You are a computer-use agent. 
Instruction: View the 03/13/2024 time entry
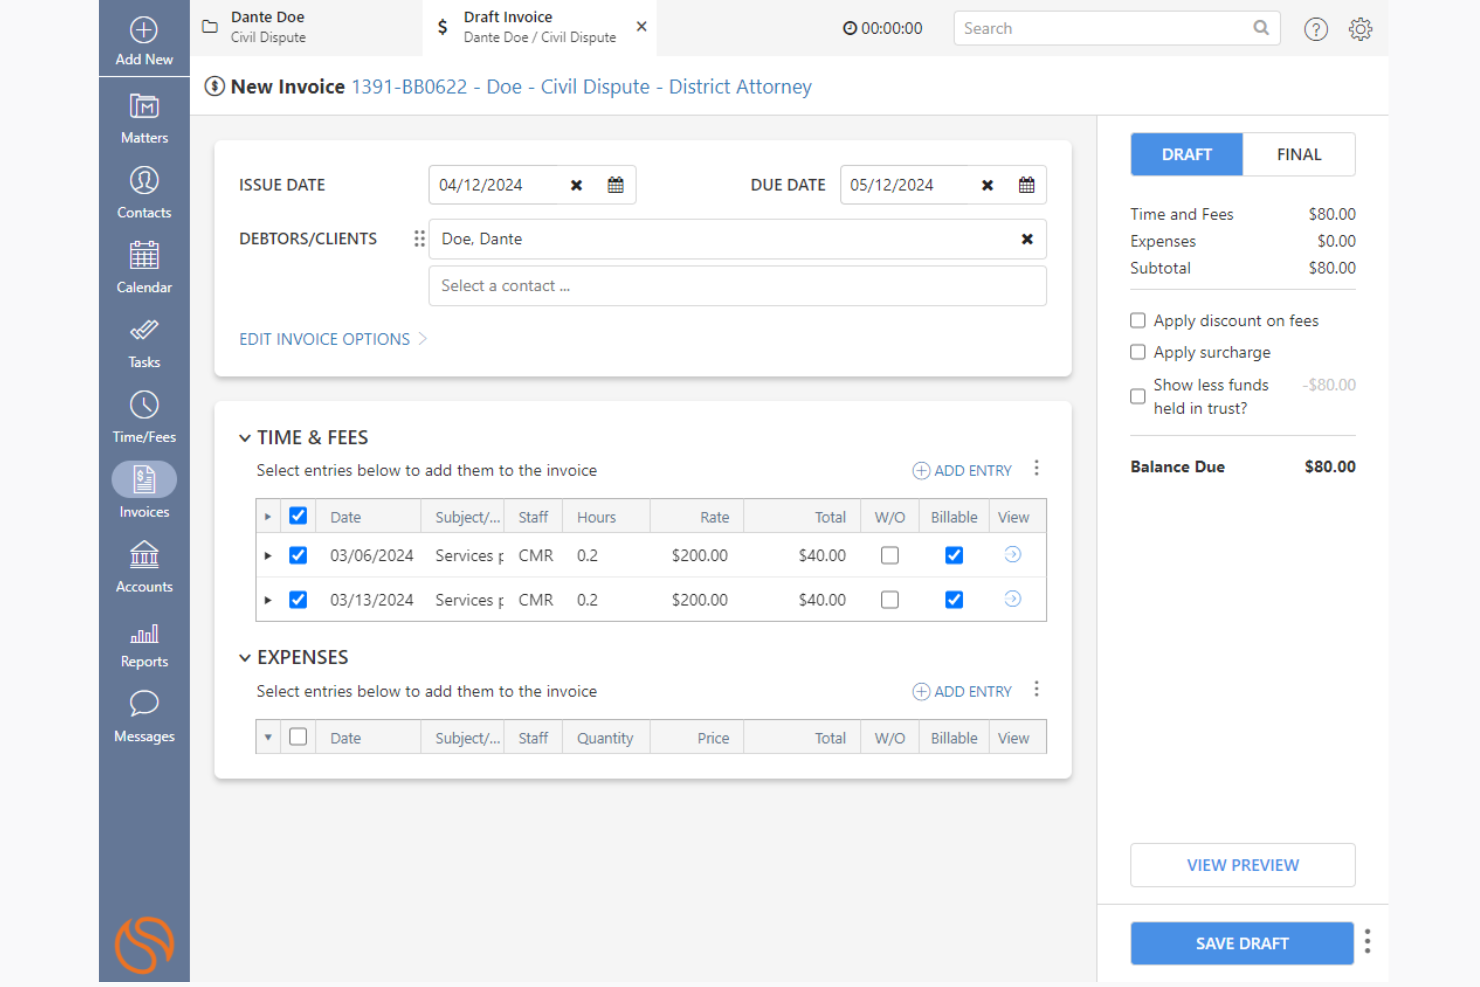coord(1013,599)
